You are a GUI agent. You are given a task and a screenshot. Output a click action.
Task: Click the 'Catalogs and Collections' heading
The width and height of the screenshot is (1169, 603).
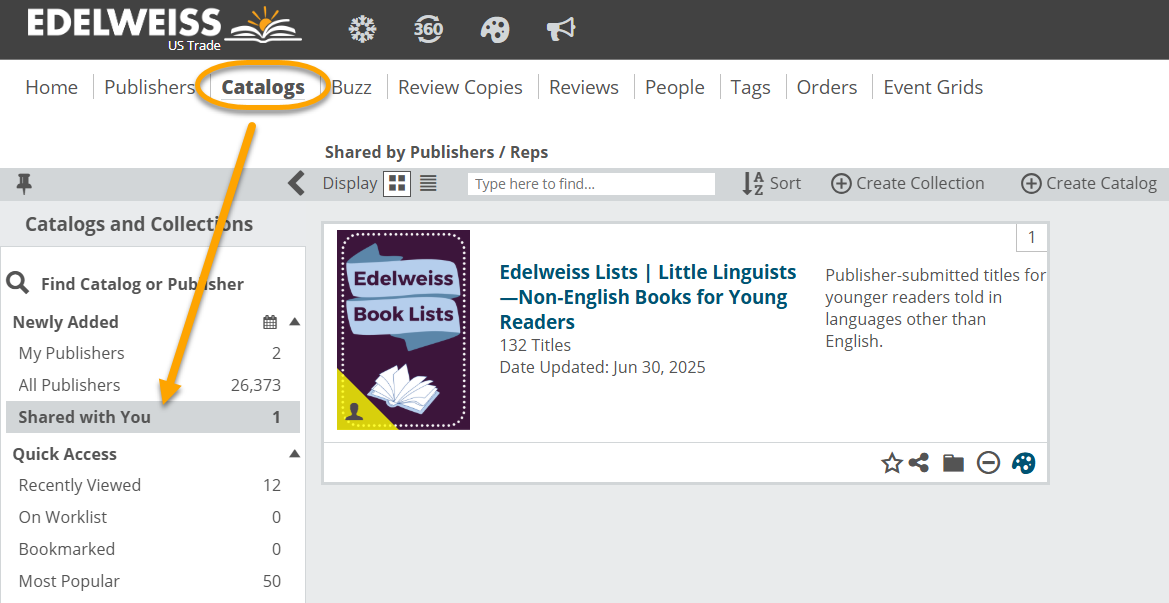point(139,224)
